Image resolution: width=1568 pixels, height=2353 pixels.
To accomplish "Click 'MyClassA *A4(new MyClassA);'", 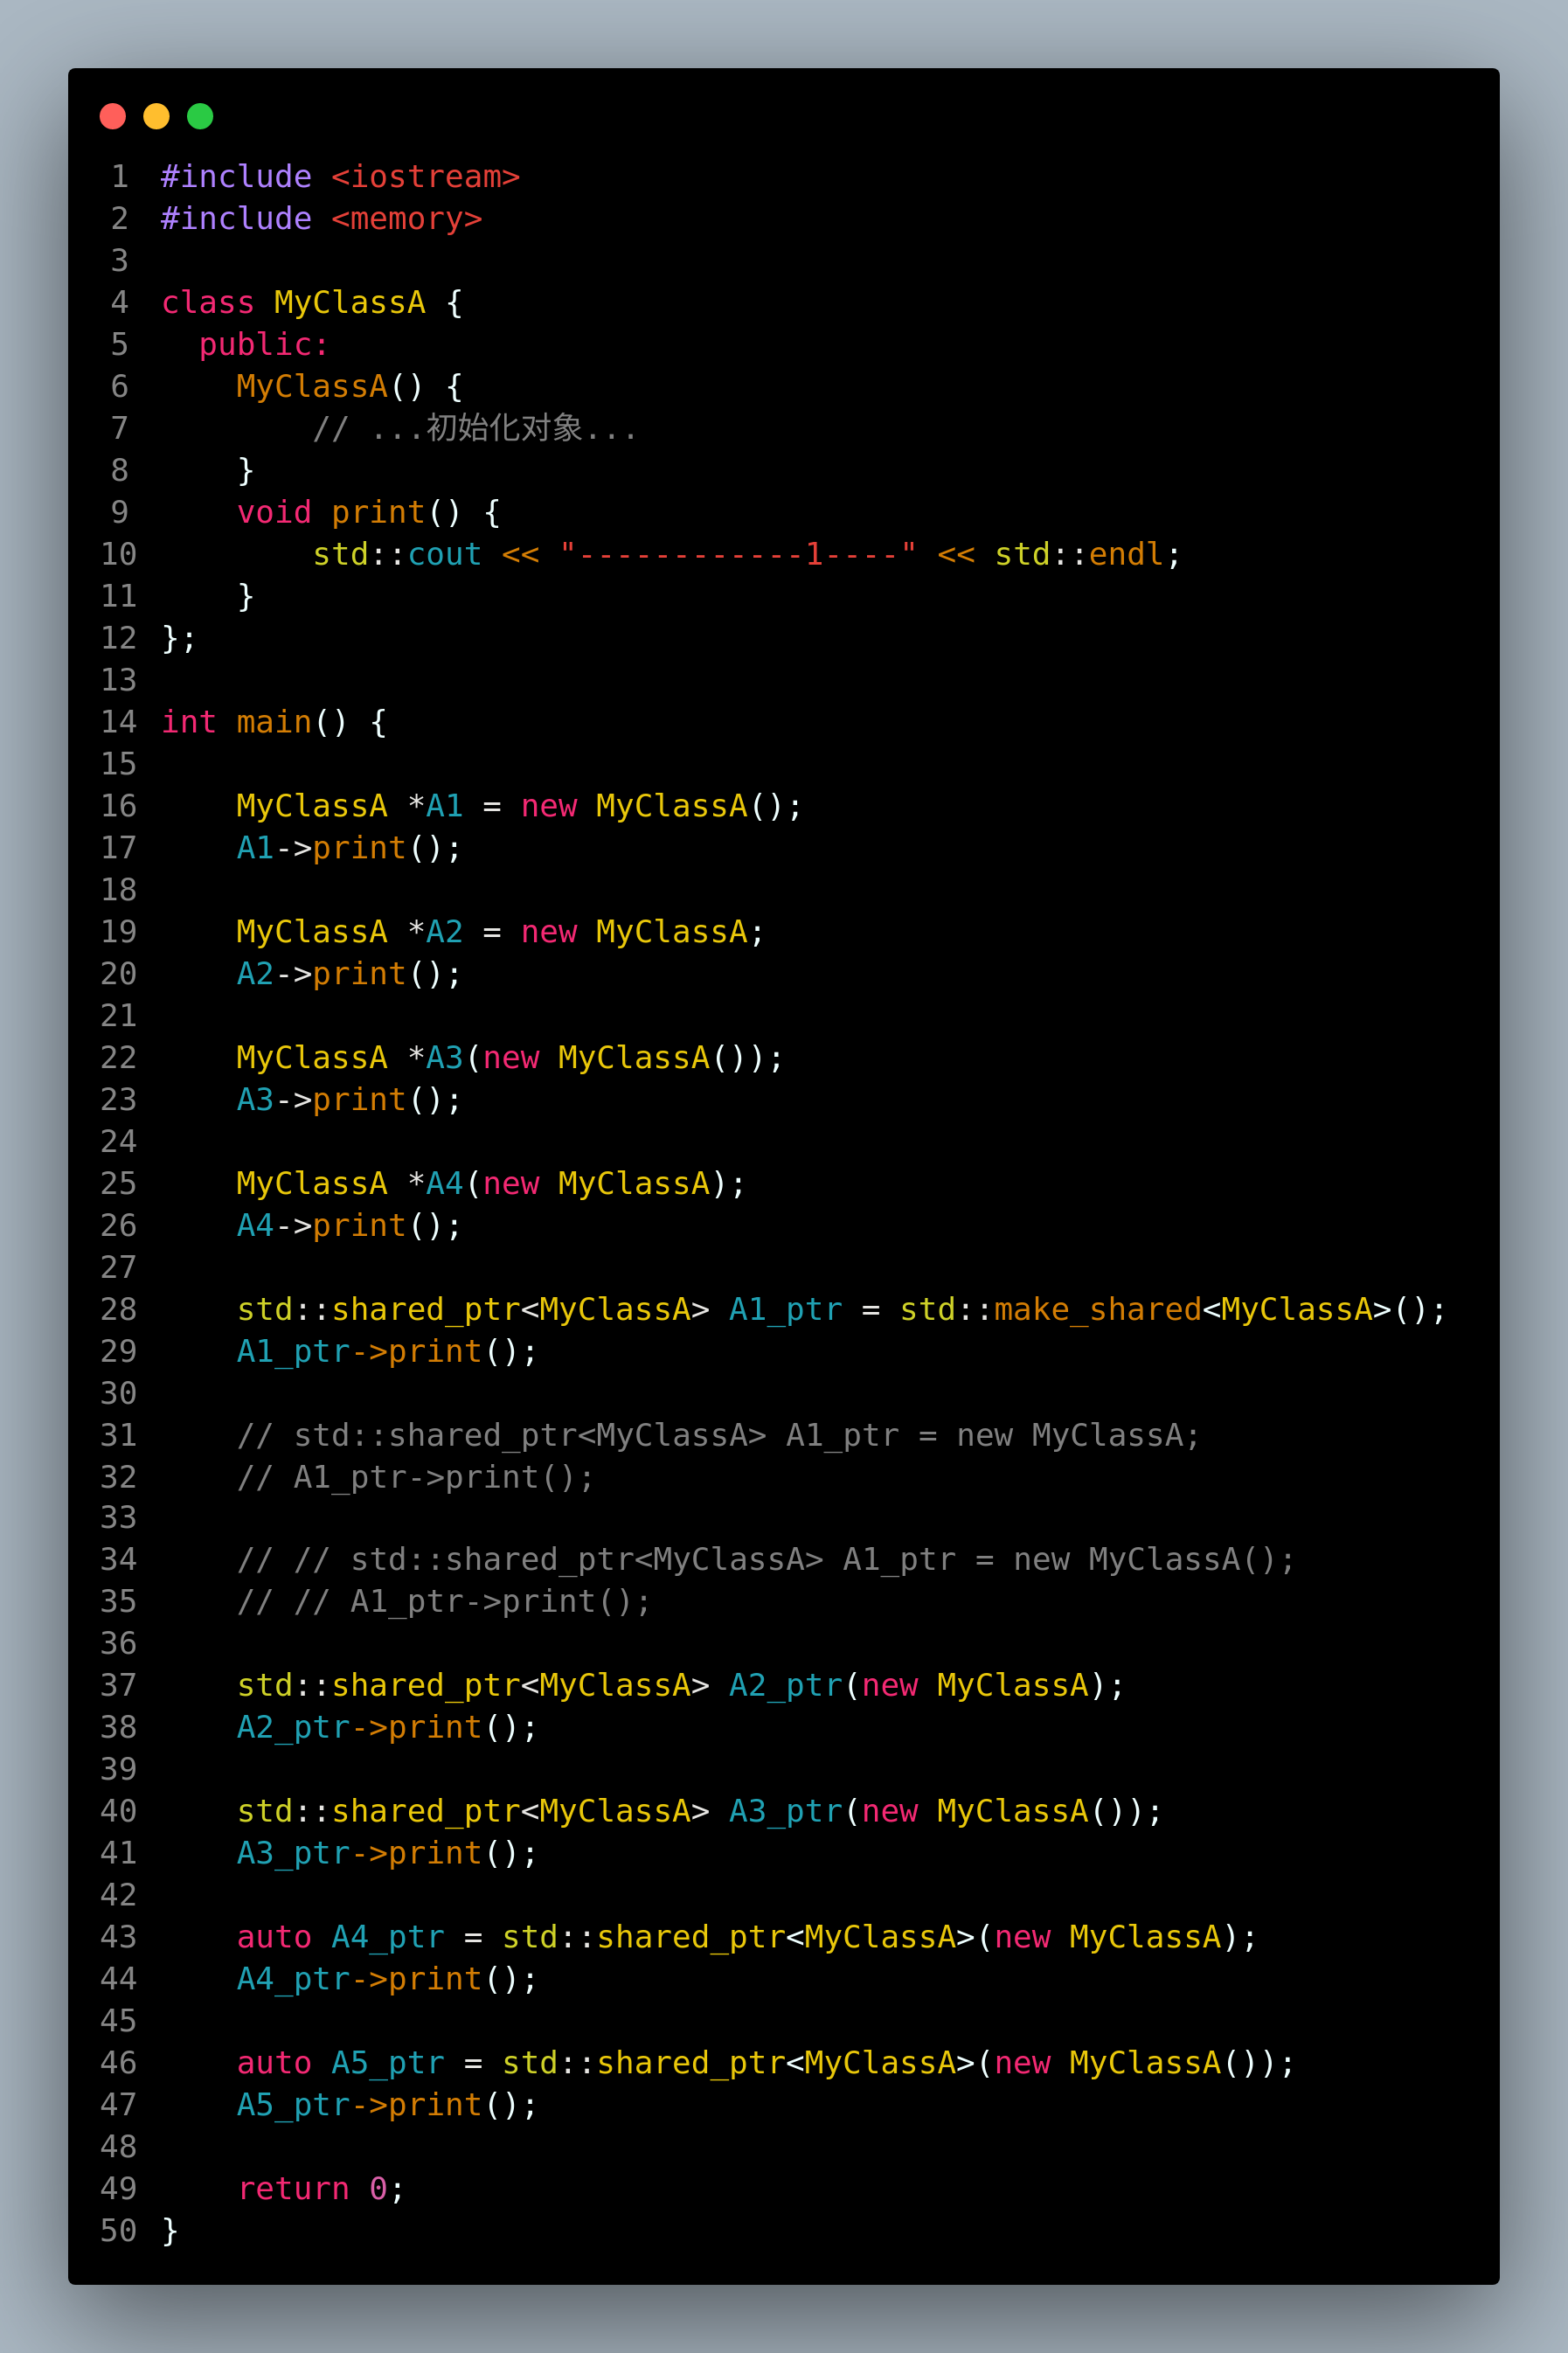I will (491, 1184).
